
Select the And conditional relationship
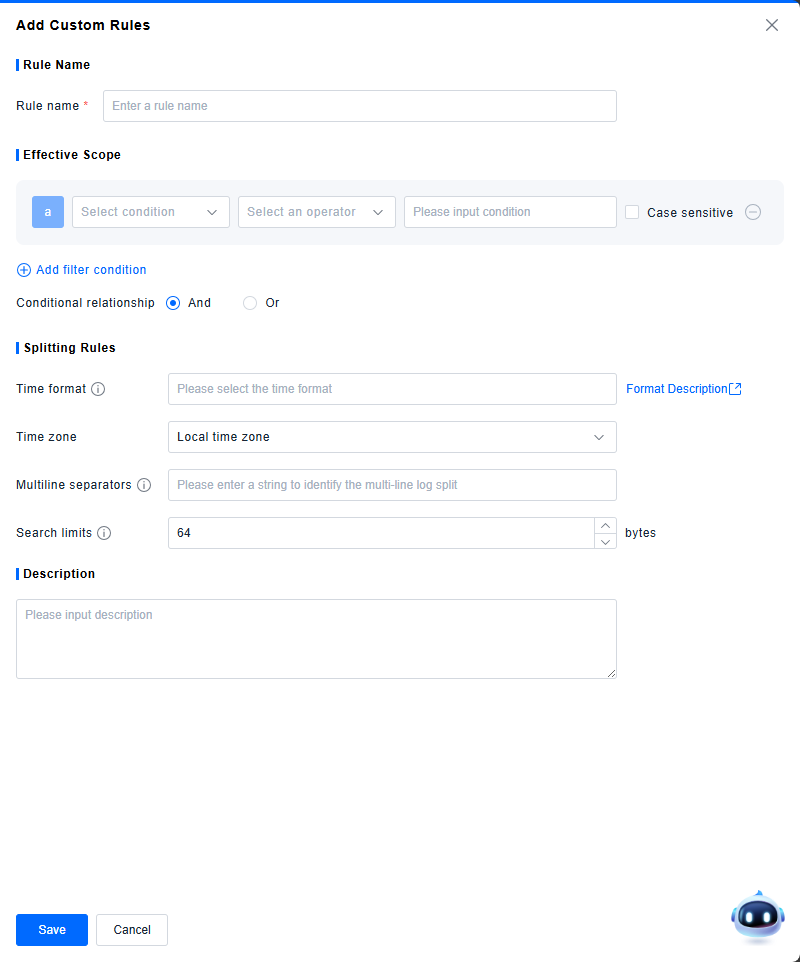(173, 303)
